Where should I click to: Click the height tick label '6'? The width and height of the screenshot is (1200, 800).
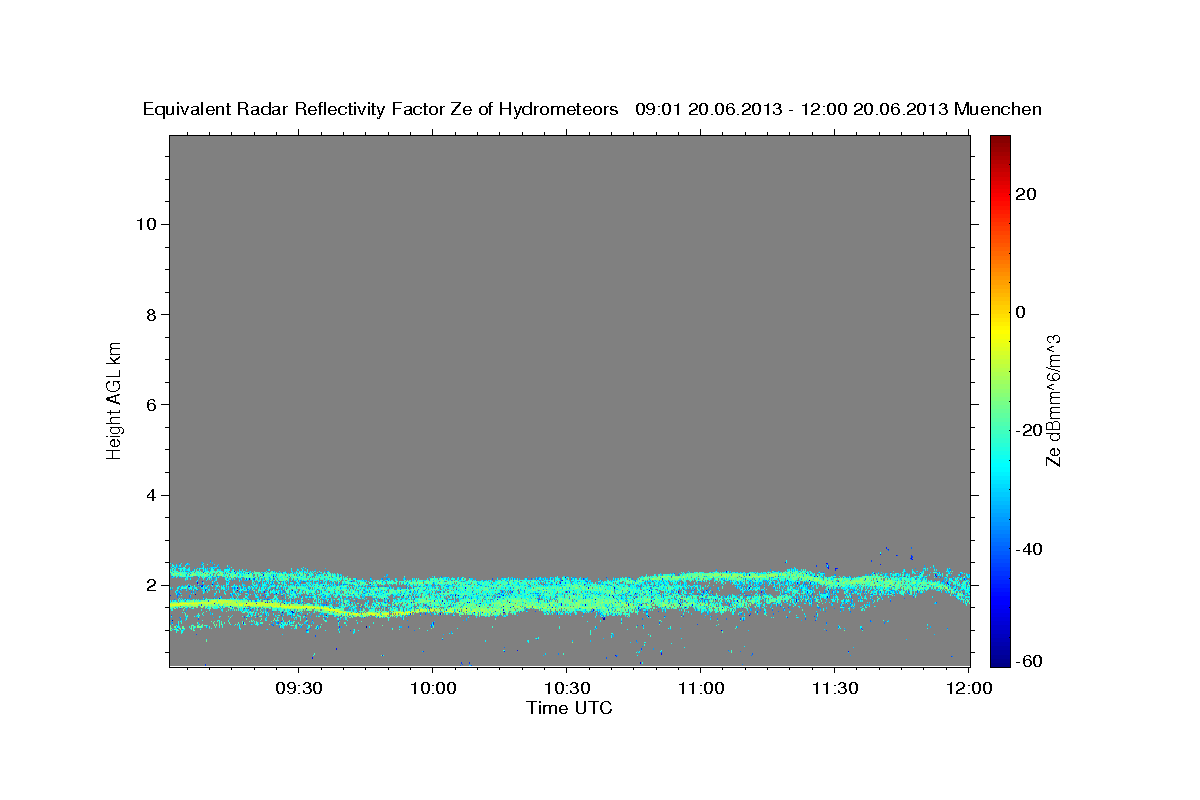coord(149,405)
